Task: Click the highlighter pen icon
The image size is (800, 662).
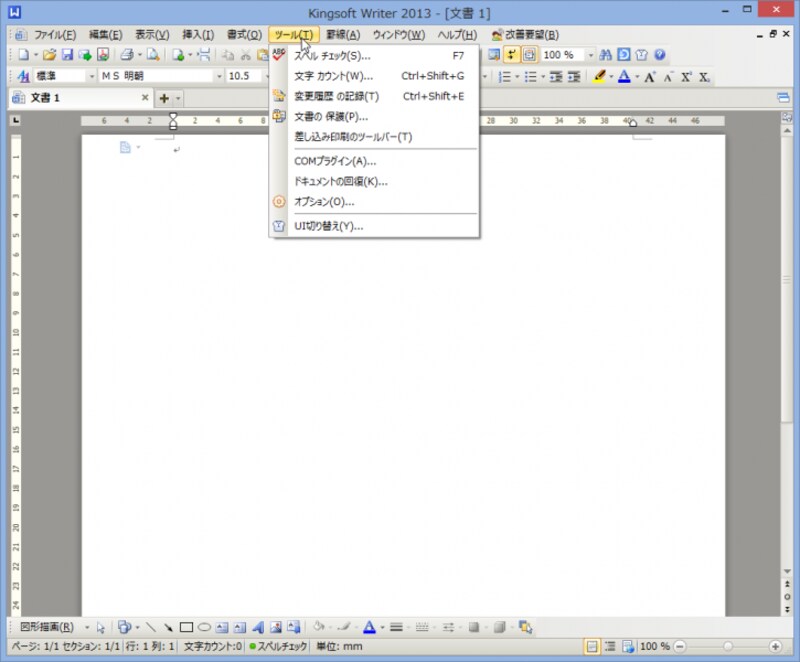Action: (x=599, y=76)
